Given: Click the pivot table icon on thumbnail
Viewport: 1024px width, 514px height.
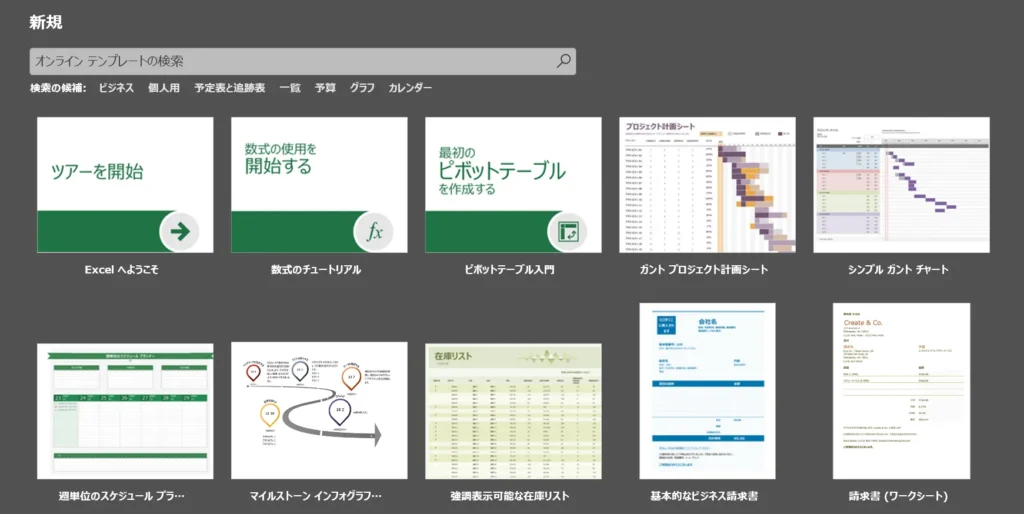Looking at the screenshot, I should 567,232.
